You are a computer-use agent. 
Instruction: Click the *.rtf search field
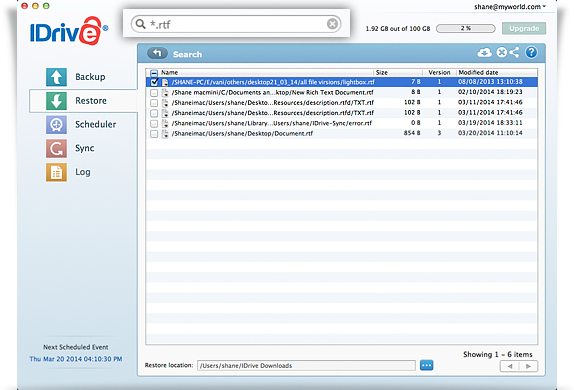pos(236,24)
